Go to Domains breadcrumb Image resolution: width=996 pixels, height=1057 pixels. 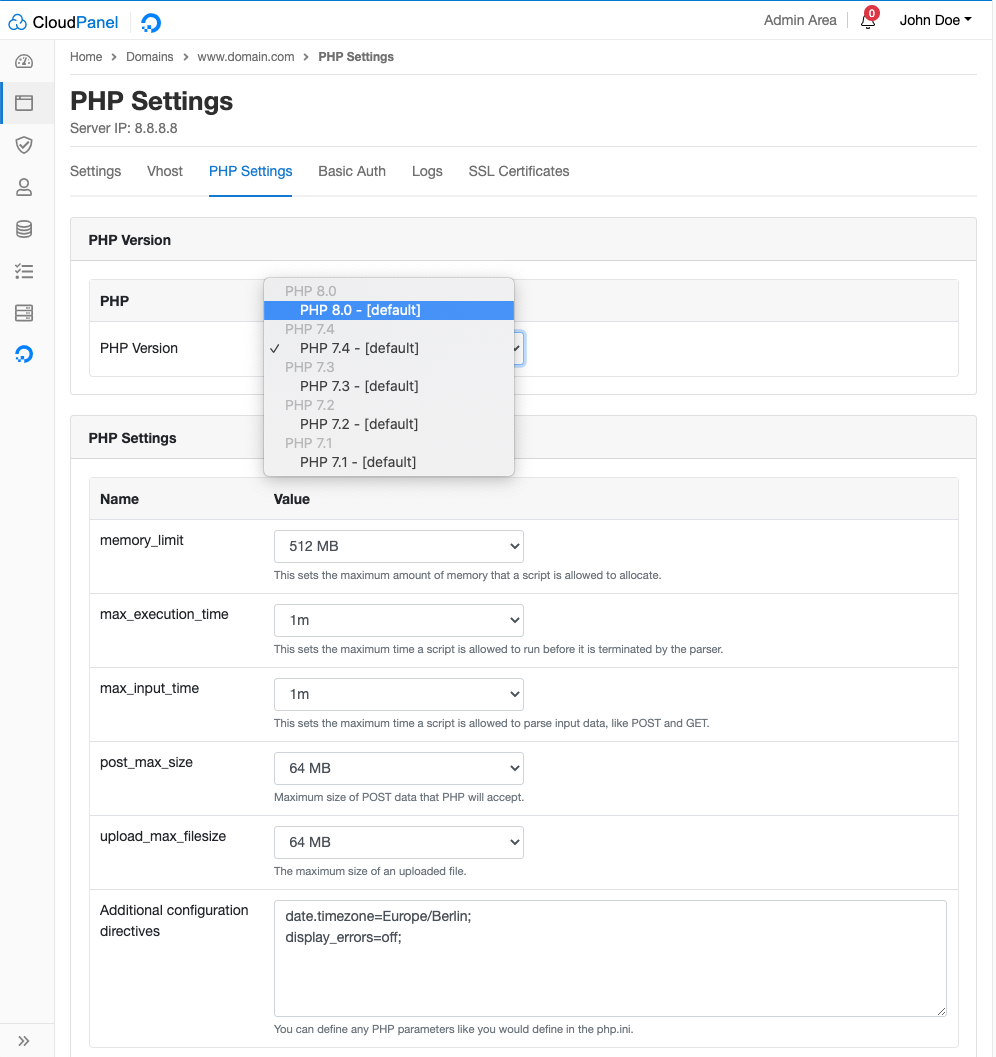(150, 57)
